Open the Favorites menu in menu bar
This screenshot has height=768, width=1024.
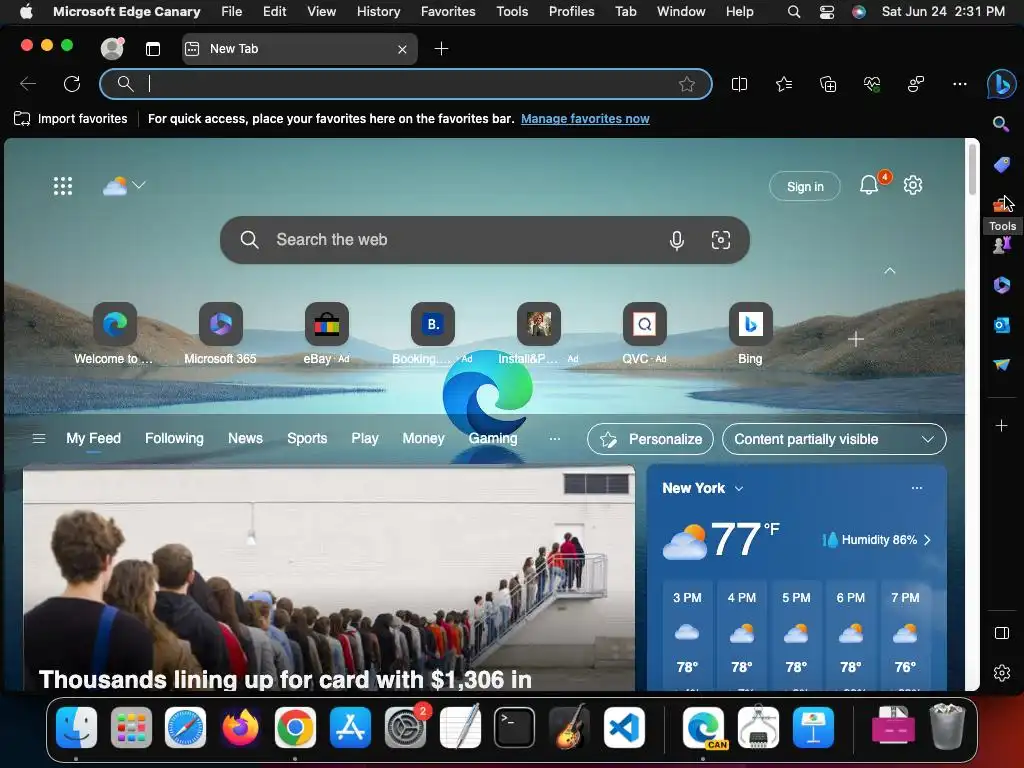pyautogui.click(x=448, y=11)
